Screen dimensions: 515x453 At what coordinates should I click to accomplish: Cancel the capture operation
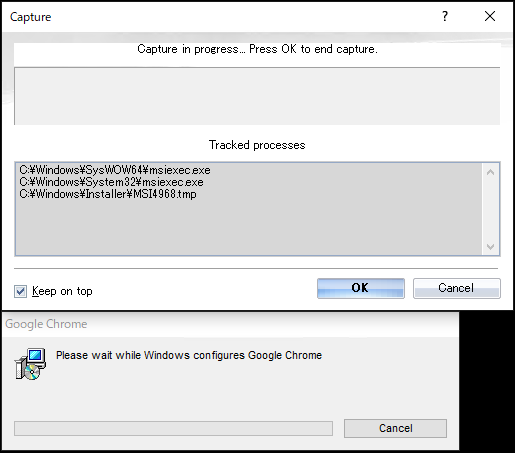456,288
